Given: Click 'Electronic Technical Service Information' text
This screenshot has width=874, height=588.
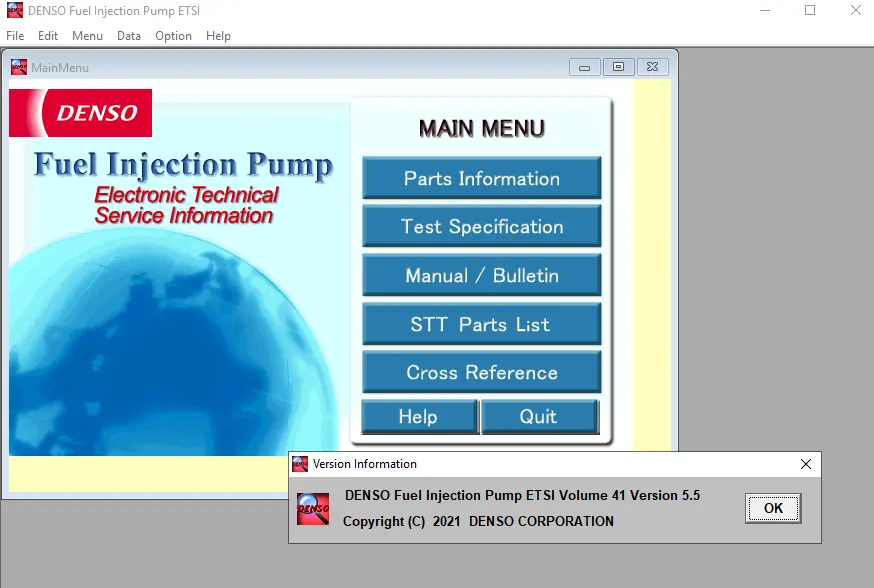Looking at the screenshot, I should pyautogui.click(x=186, y=205).
